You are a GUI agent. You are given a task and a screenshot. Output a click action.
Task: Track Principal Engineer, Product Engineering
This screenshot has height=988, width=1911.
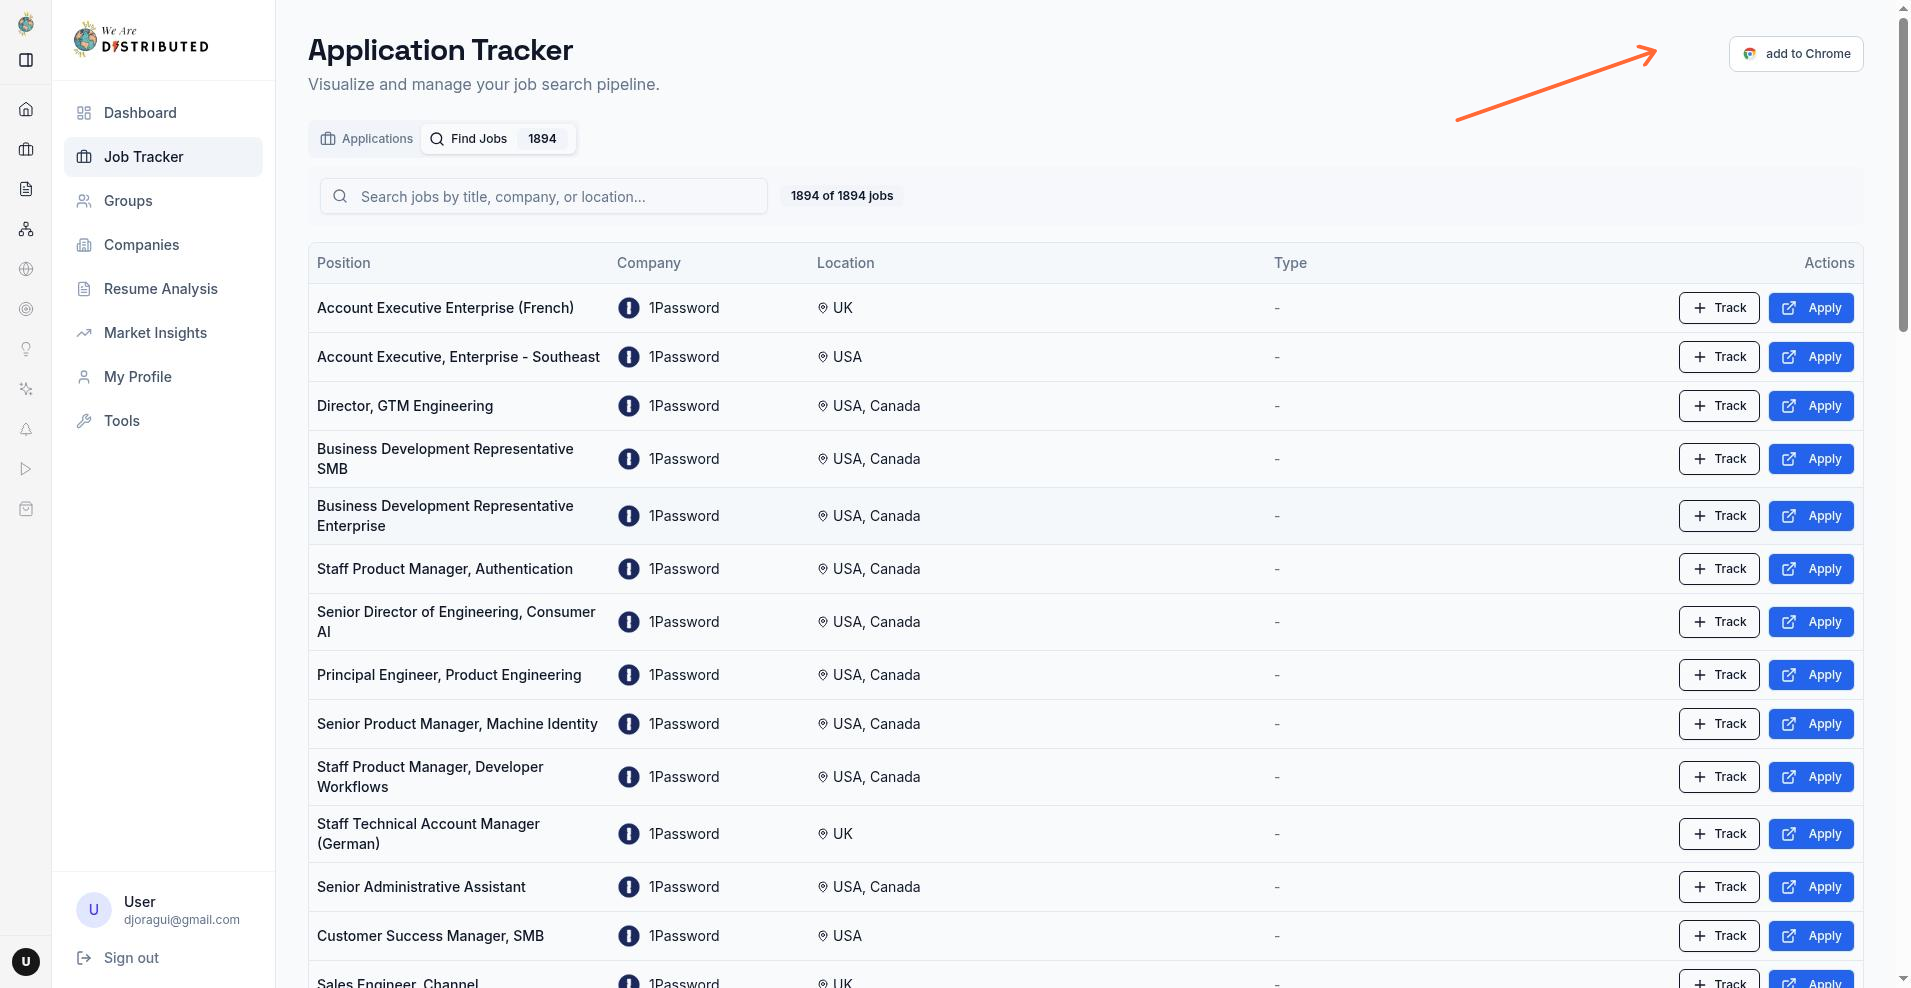[x=1719, y=675]
